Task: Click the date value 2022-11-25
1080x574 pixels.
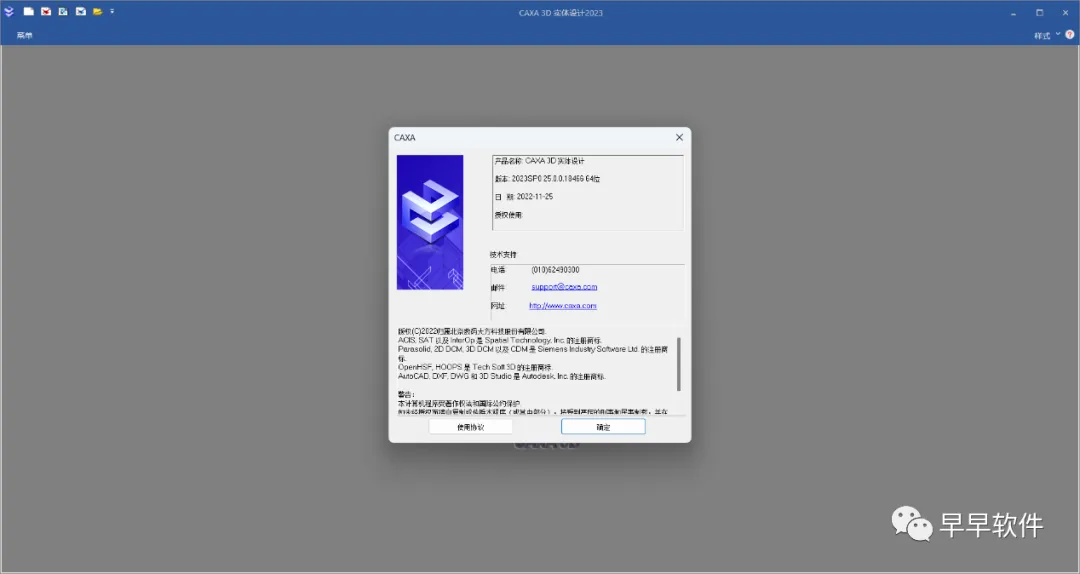Action: coord(534,196)
